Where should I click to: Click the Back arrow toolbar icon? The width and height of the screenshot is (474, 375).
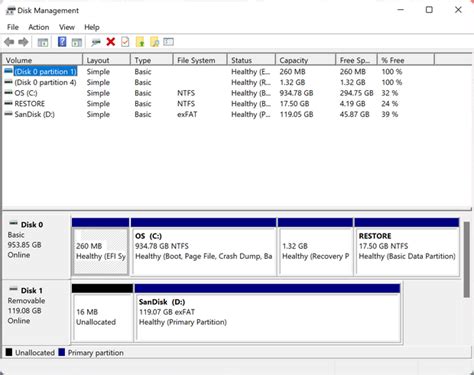(9, 42)
